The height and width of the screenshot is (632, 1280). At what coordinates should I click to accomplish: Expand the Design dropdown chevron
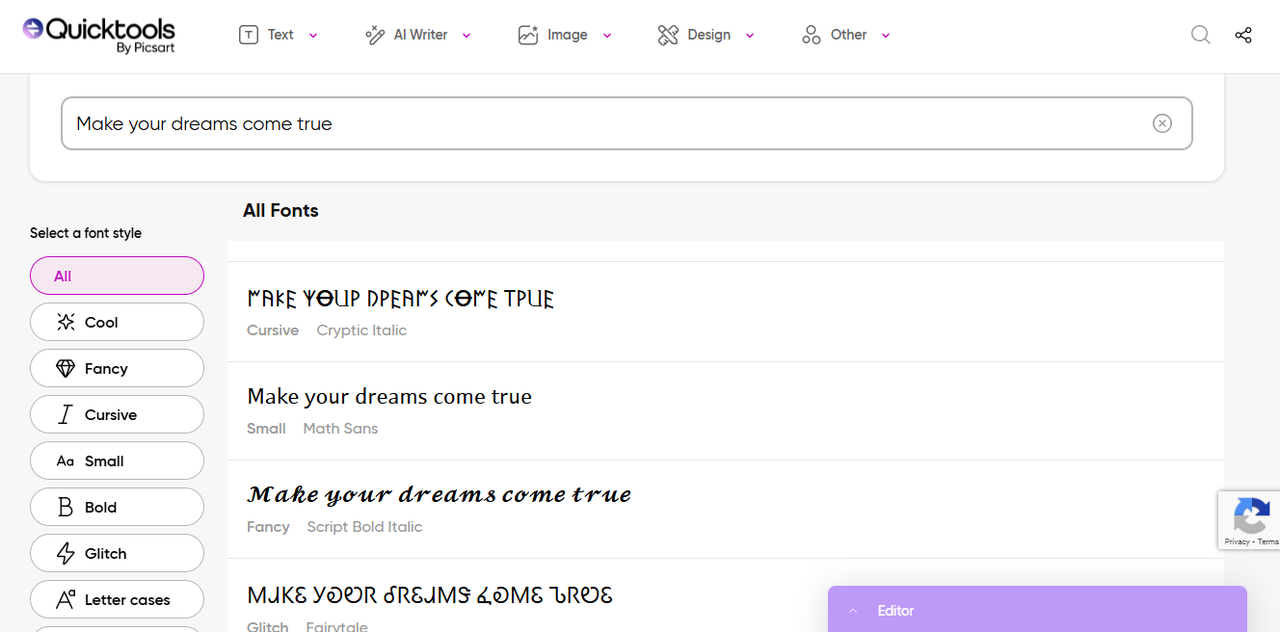(x=750, y=36)
